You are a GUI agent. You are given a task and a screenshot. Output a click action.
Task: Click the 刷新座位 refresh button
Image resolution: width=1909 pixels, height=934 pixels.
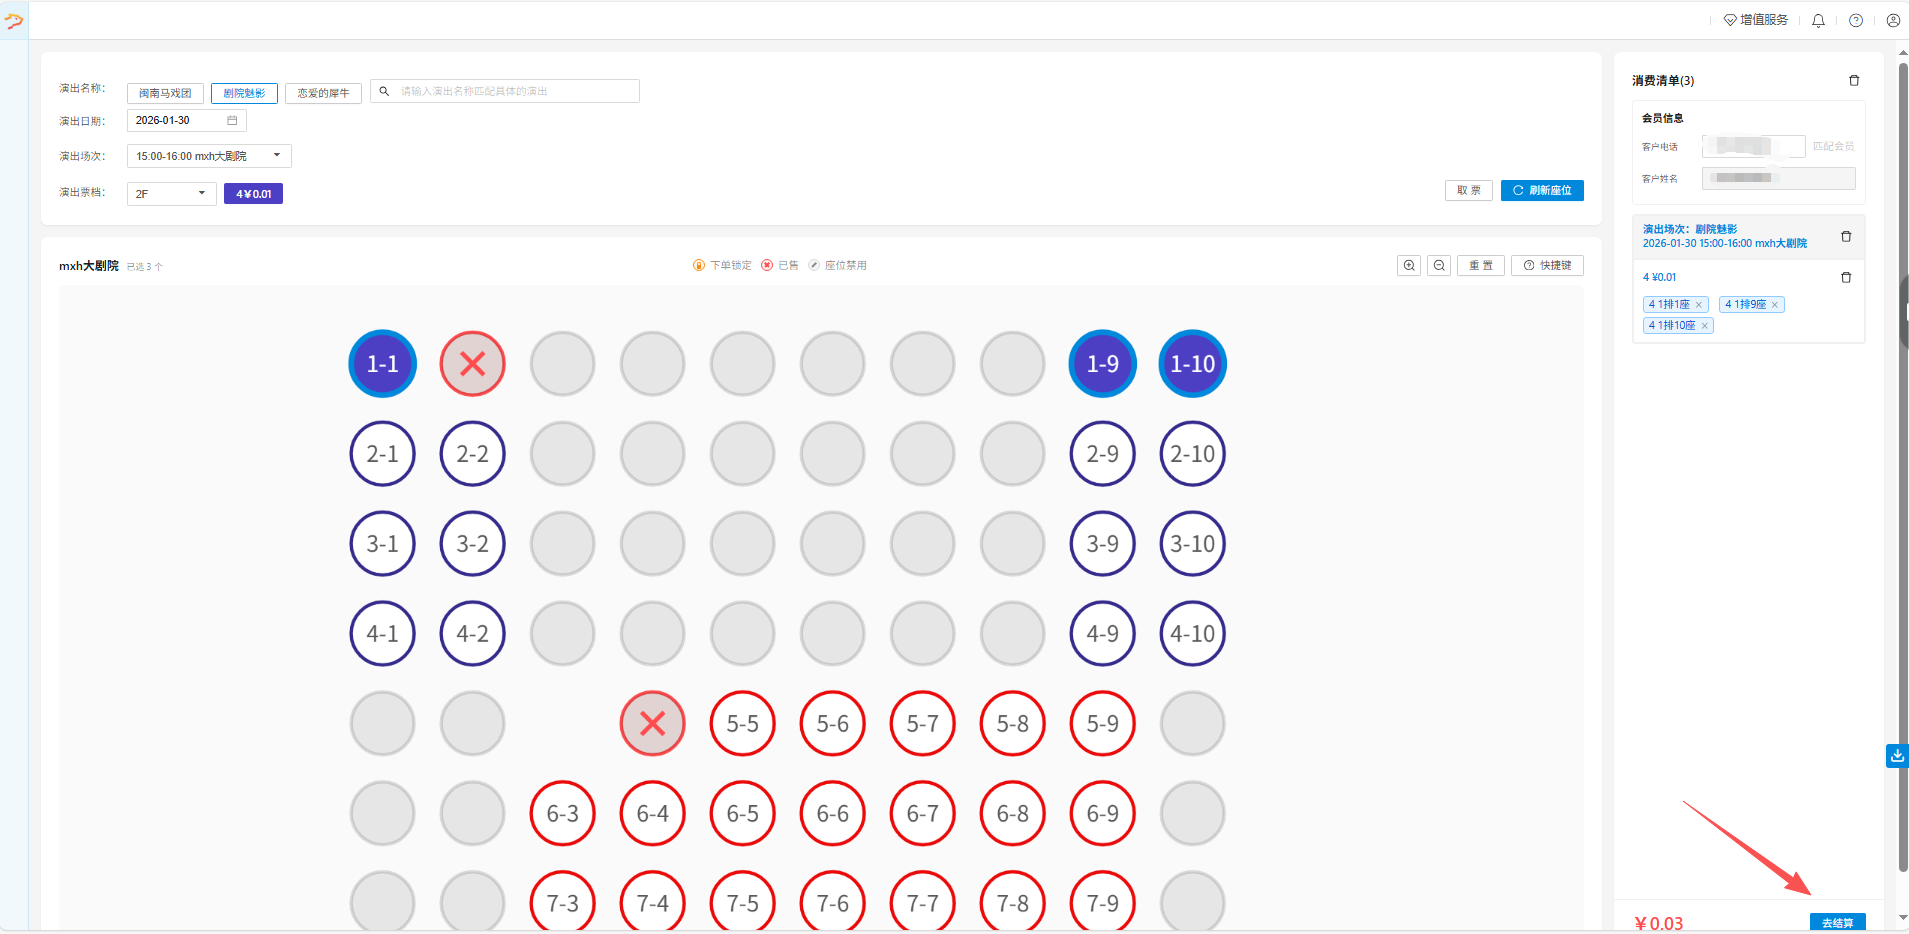click(1542, 190)
